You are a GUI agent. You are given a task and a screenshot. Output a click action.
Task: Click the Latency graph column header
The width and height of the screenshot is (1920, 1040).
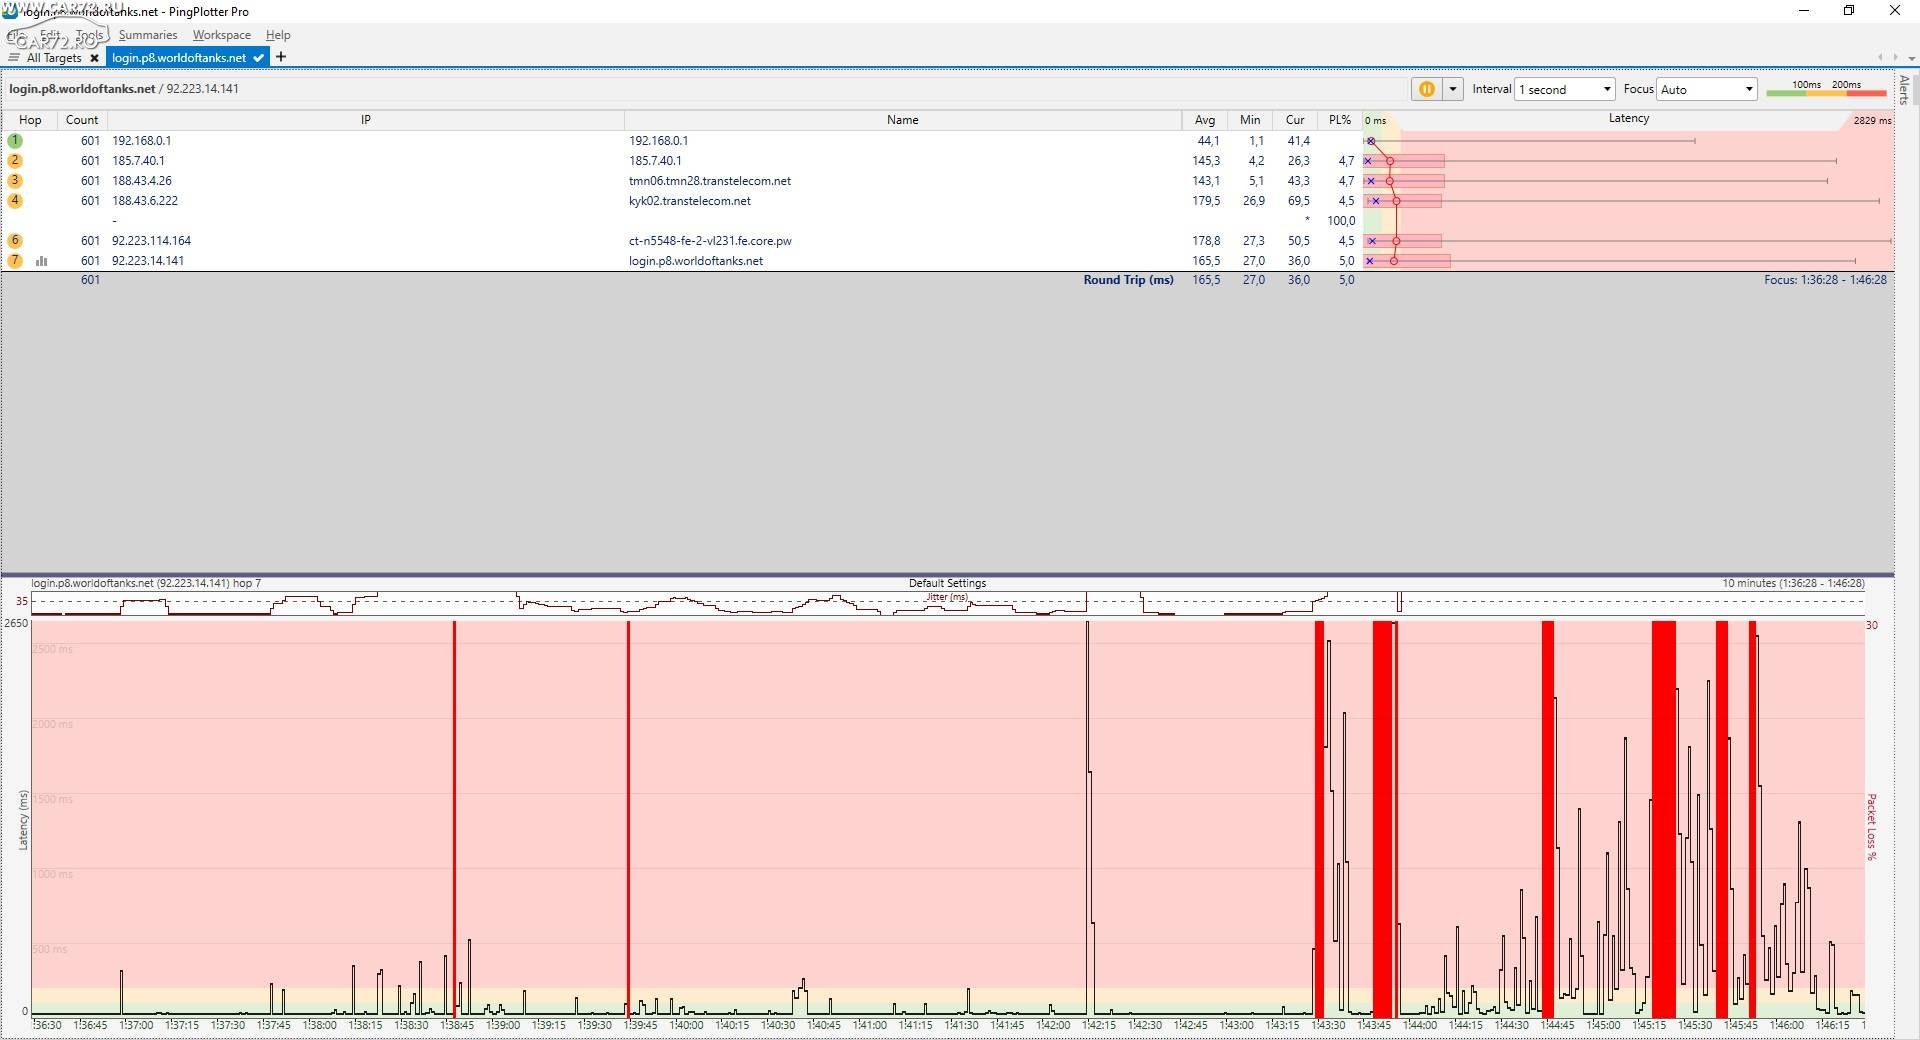1628,119
